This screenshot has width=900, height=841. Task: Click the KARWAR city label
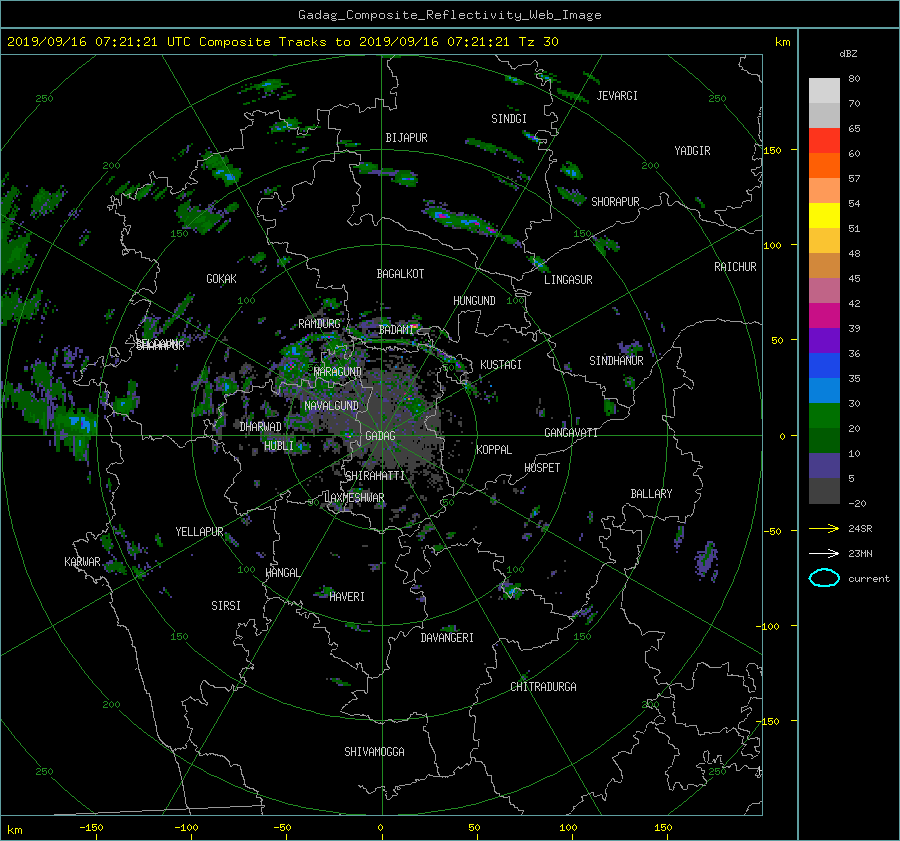click(82, 562)
